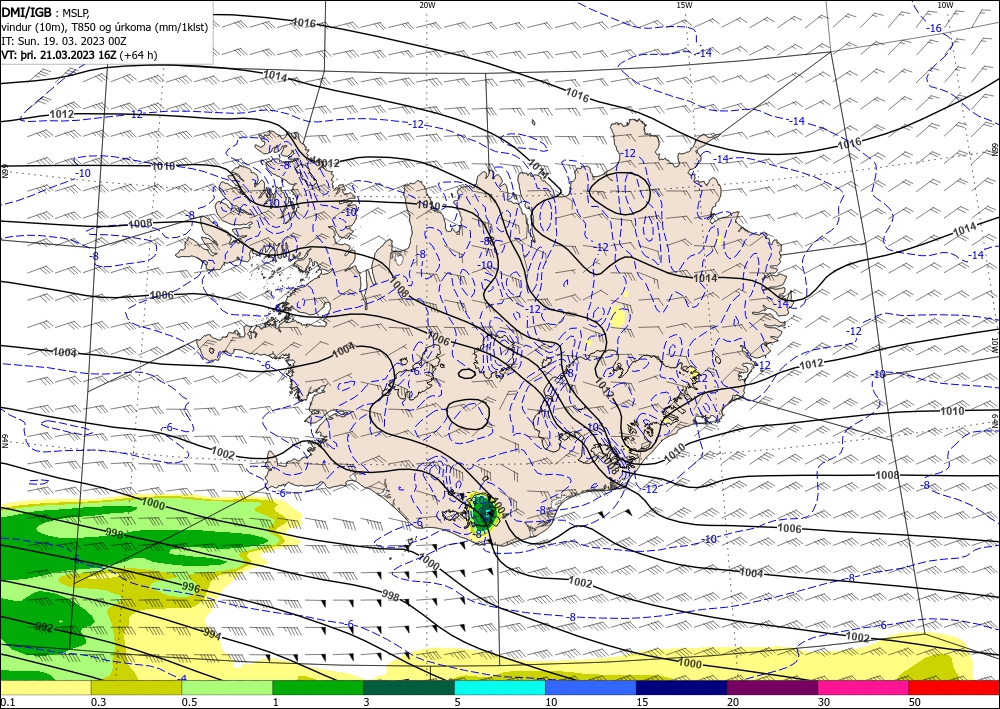Select the green 1–3 precipitation legend swatch
The height and width of the screenshot is (709, 1000).
pyautogui.click(x=318, y=688)
